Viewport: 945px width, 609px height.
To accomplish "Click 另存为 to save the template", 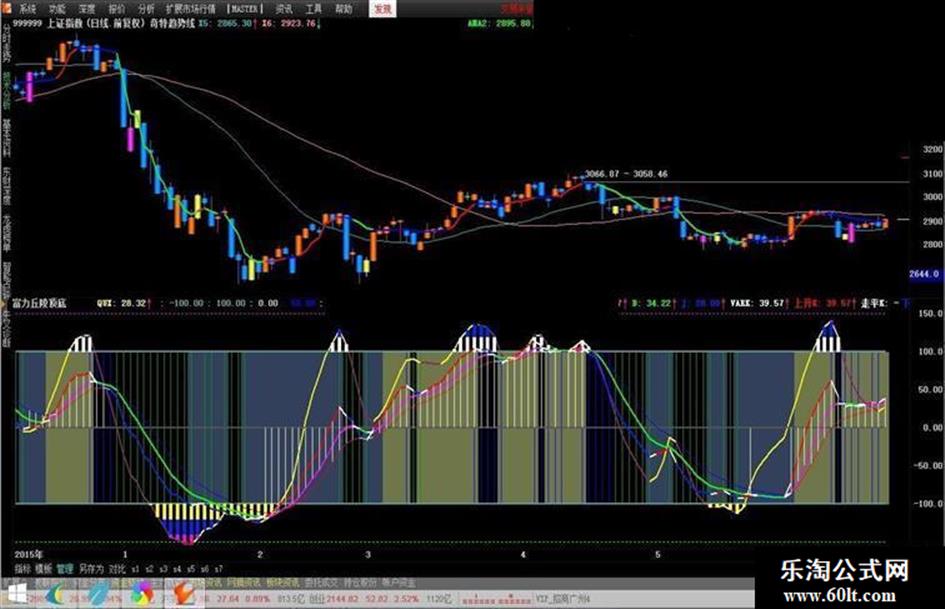I will click(92, 569).
